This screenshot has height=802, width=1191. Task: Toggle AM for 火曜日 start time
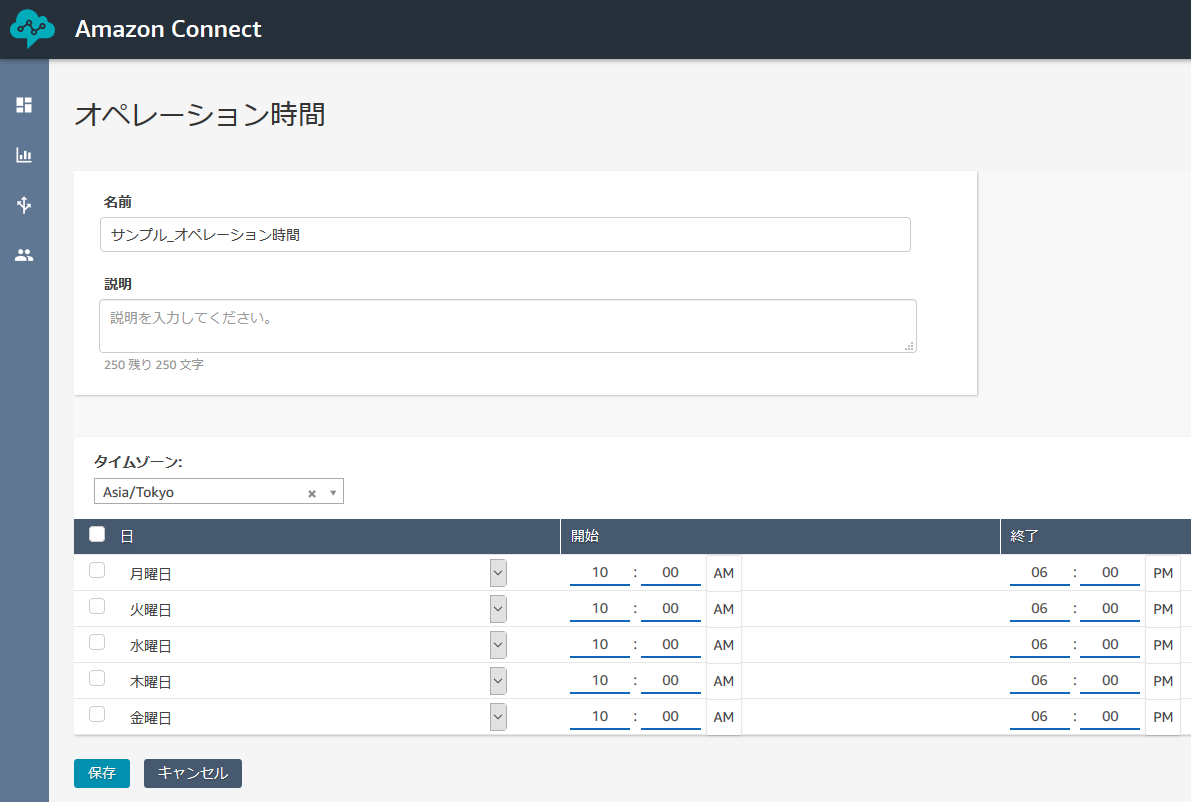(724, 609)
